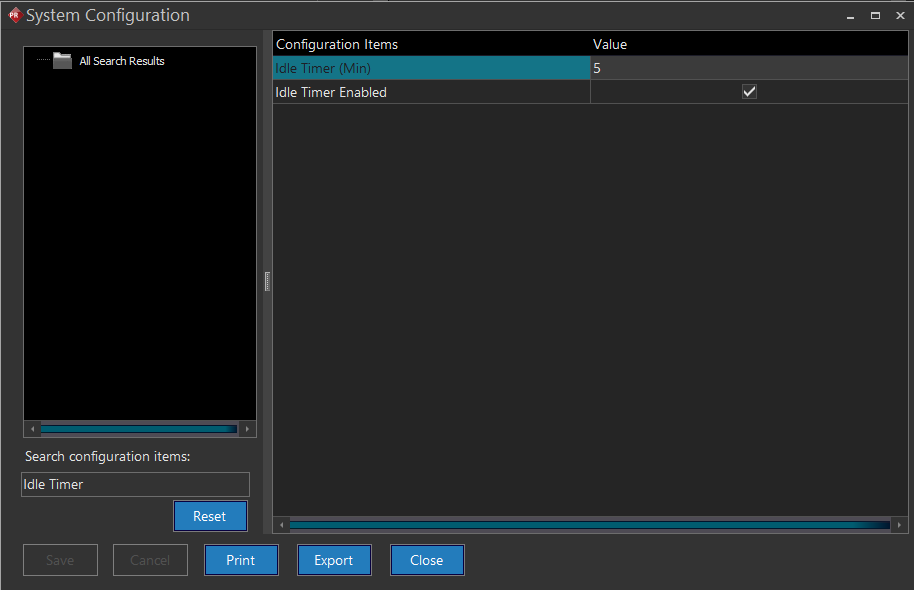Image resolution: width=914 pixels, height=590 pixels.
Task: Click right arrow of tree panel scrollbar
Action: pos(248,428)
